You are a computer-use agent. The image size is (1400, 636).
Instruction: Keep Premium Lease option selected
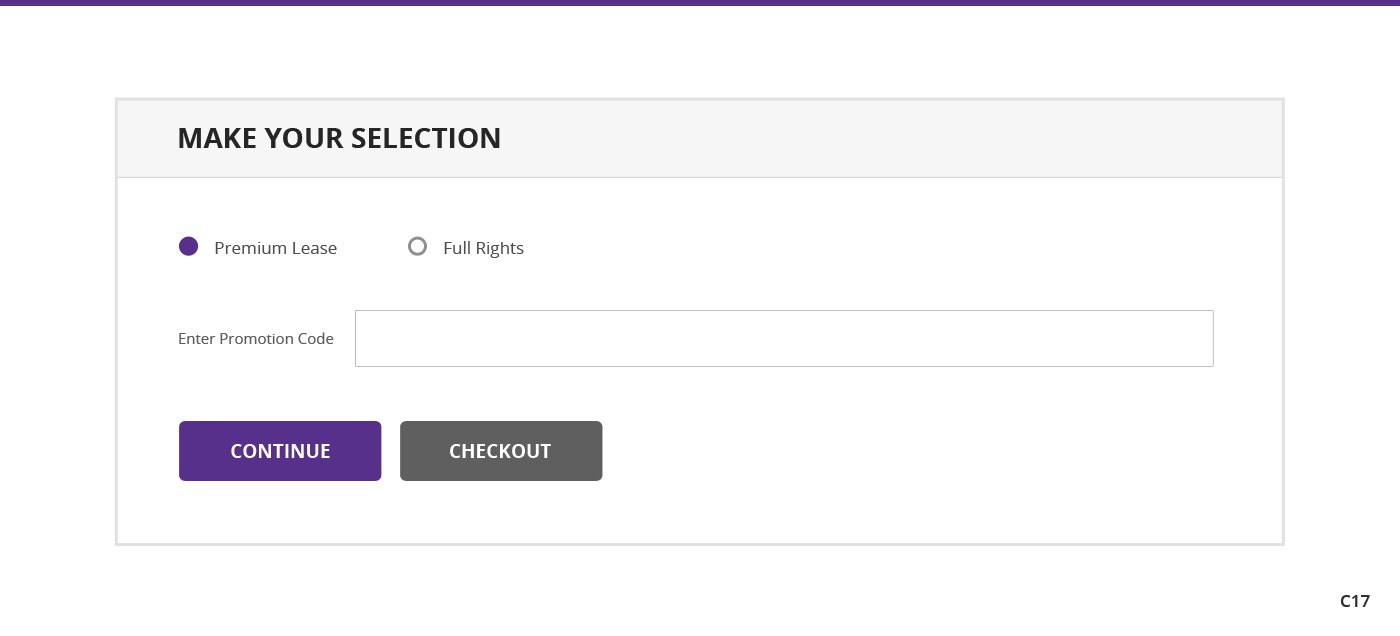pyautogui.click(x=188, y=247)
